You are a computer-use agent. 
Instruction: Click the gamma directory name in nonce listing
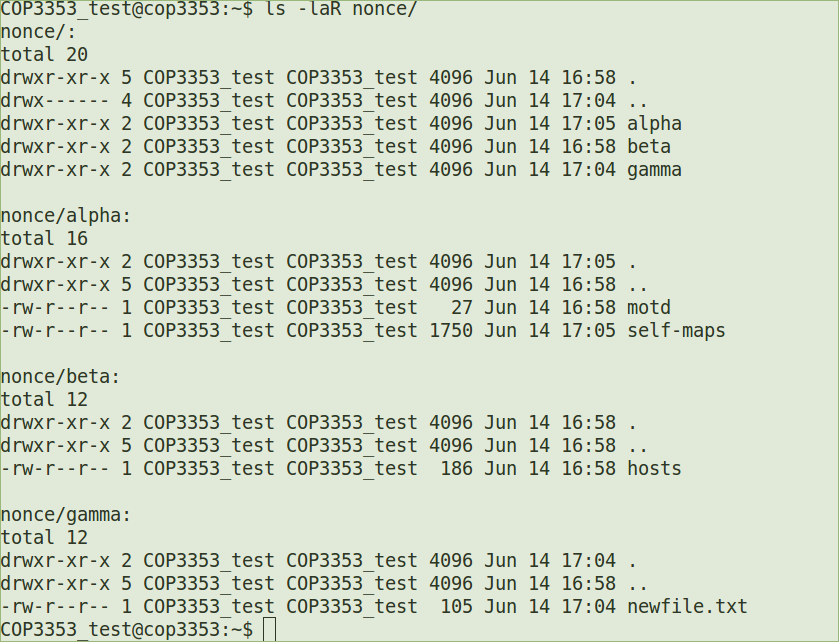654,170
